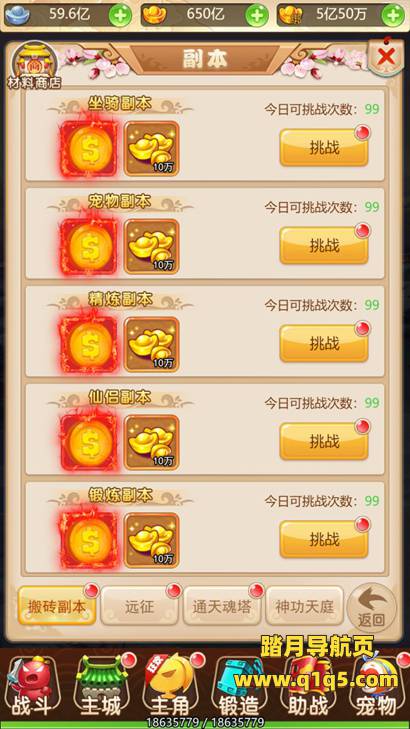This screenshot has height=729, width=410.
Task: Click the plus icon beside 59.6亿 silver
Action: (120, 16)
